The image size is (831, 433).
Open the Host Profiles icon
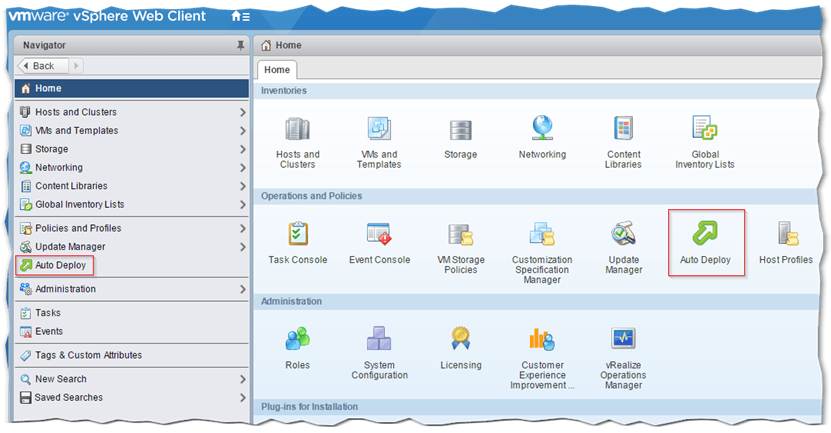[788, 234]
